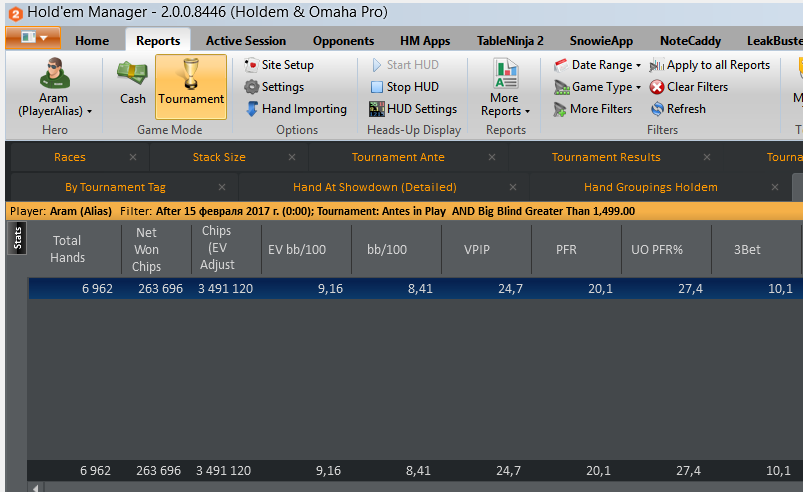Select data row cell 3 491 120
The height and width of the screenshot is (492, 803).
(x=225, y=289)
